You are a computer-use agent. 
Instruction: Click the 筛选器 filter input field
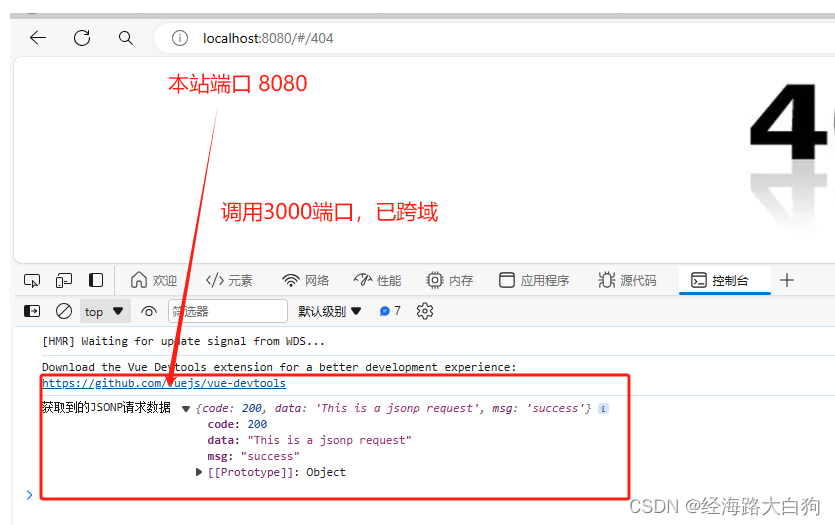tap(227, 311)
